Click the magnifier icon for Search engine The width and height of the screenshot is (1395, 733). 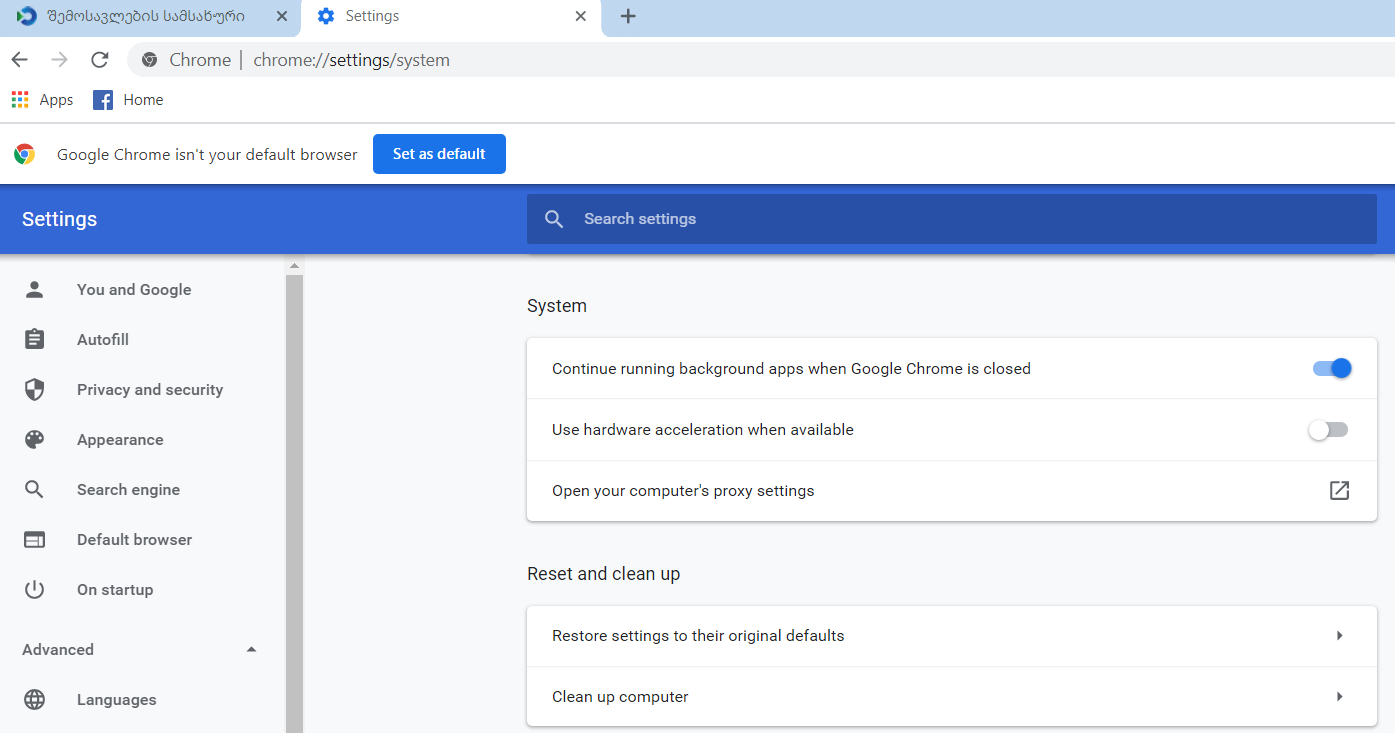coord(35,490)
